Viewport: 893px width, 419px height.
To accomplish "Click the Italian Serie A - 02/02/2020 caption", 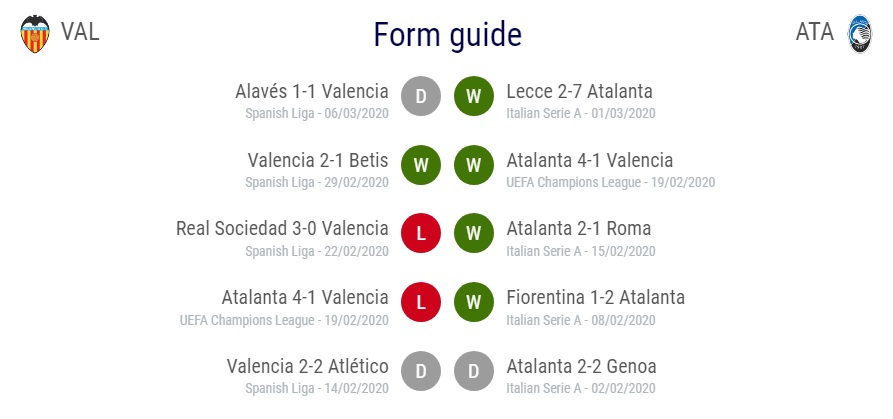I will [x=581, y=388].
